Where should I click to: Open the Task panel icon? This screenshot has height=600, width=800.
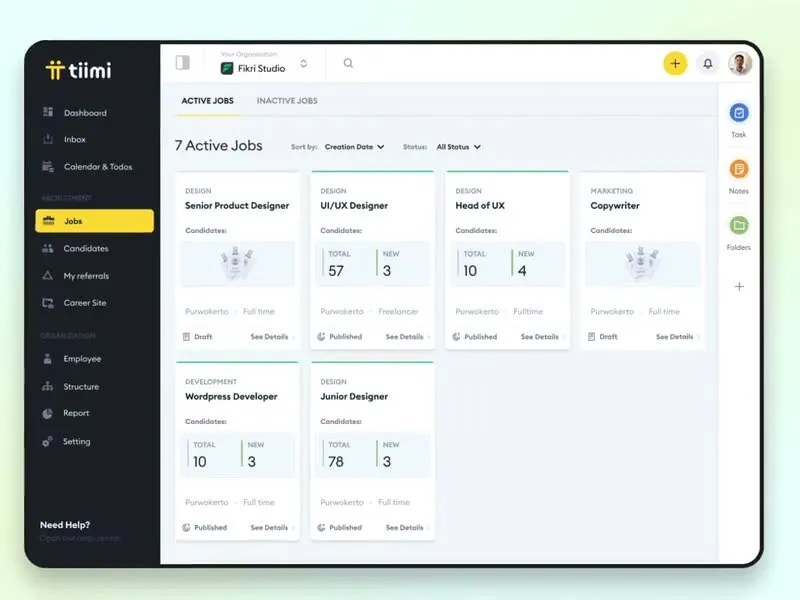click(x=739, y=113)
